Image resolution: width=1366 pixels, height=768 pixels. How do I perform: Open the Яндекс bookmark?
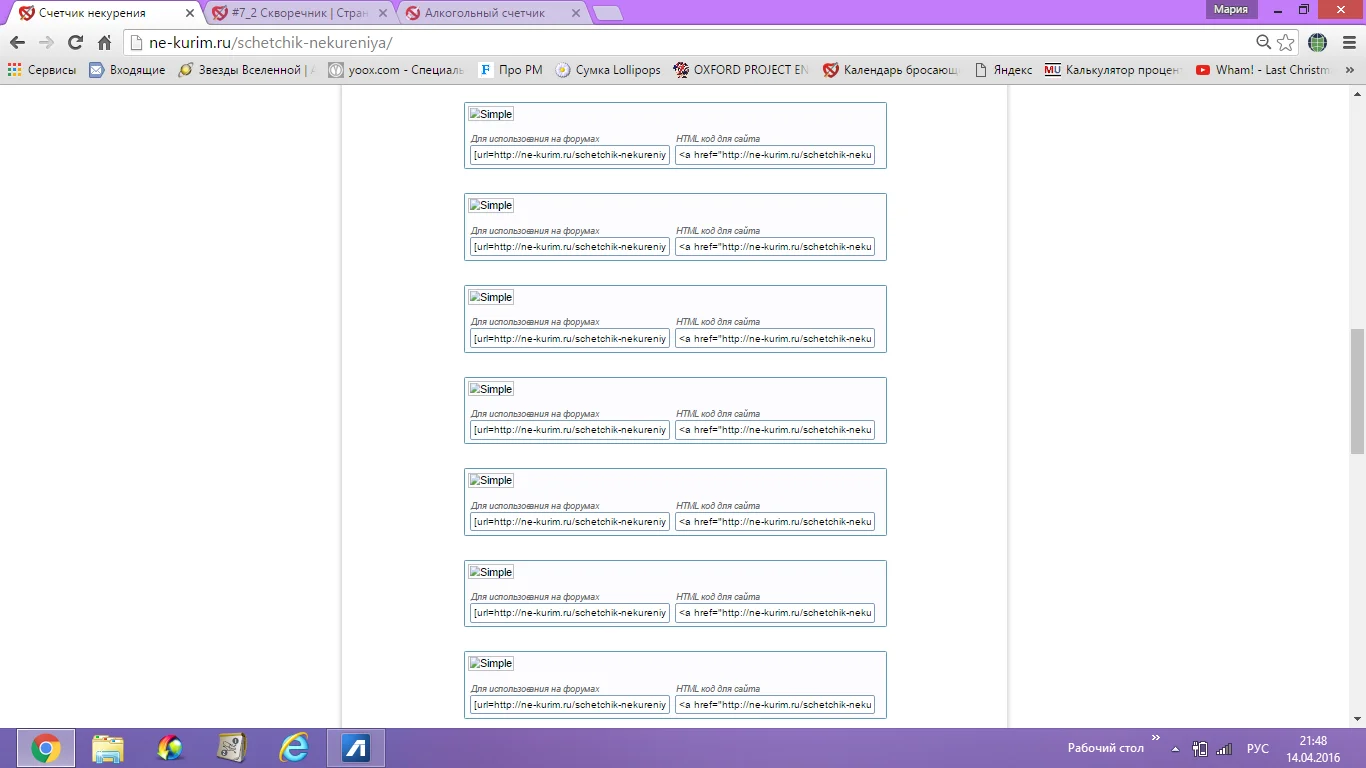click(x=1003, y=70)
